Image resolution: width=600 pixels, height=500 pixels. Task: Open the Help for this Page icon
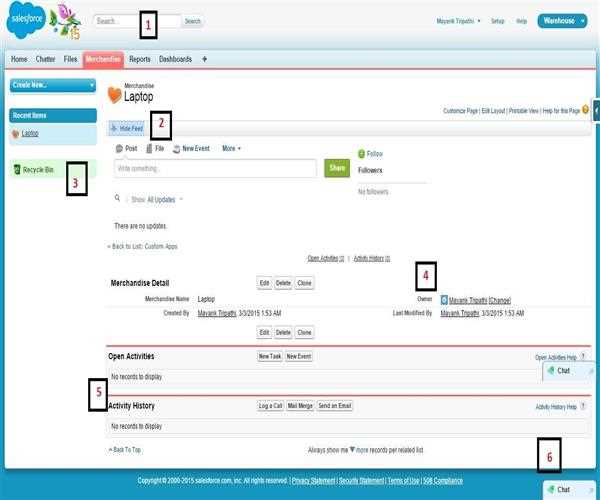pos(585,109)
